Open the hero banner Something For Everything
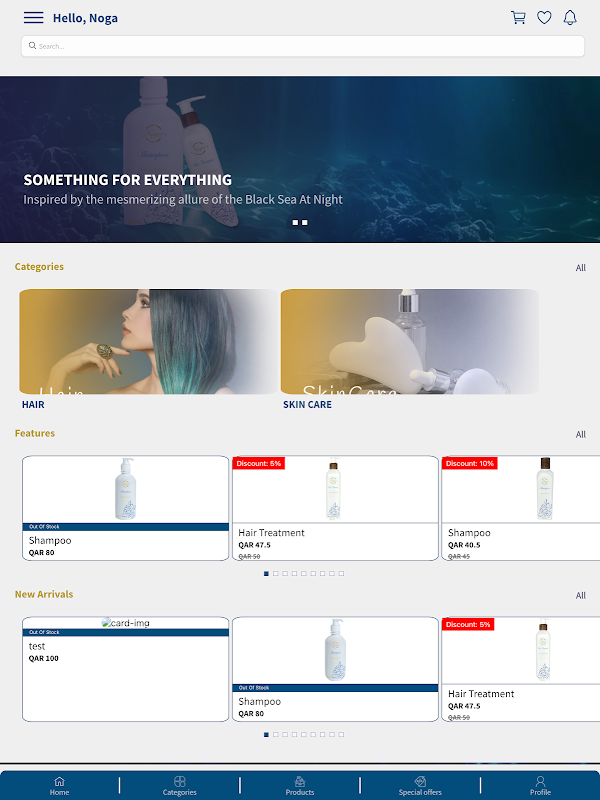Screen dimensions: 600x800 300,159
